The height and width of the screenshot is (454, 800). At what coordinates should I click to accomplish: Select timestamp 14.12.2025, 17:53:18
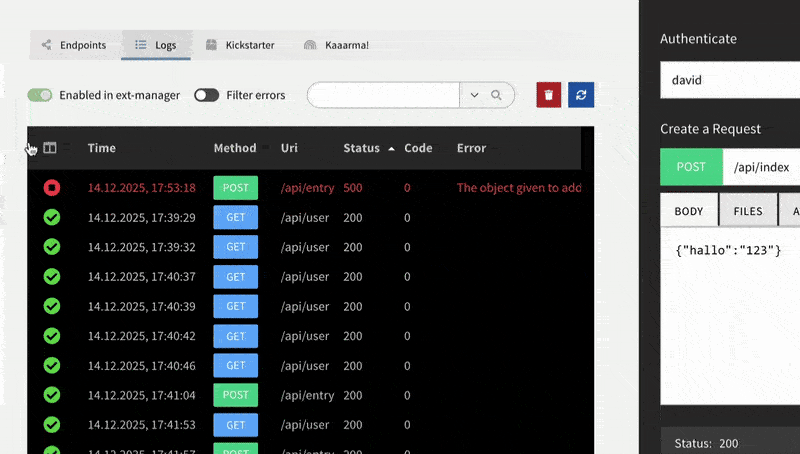pyautogui.click(x=141, y=188)
